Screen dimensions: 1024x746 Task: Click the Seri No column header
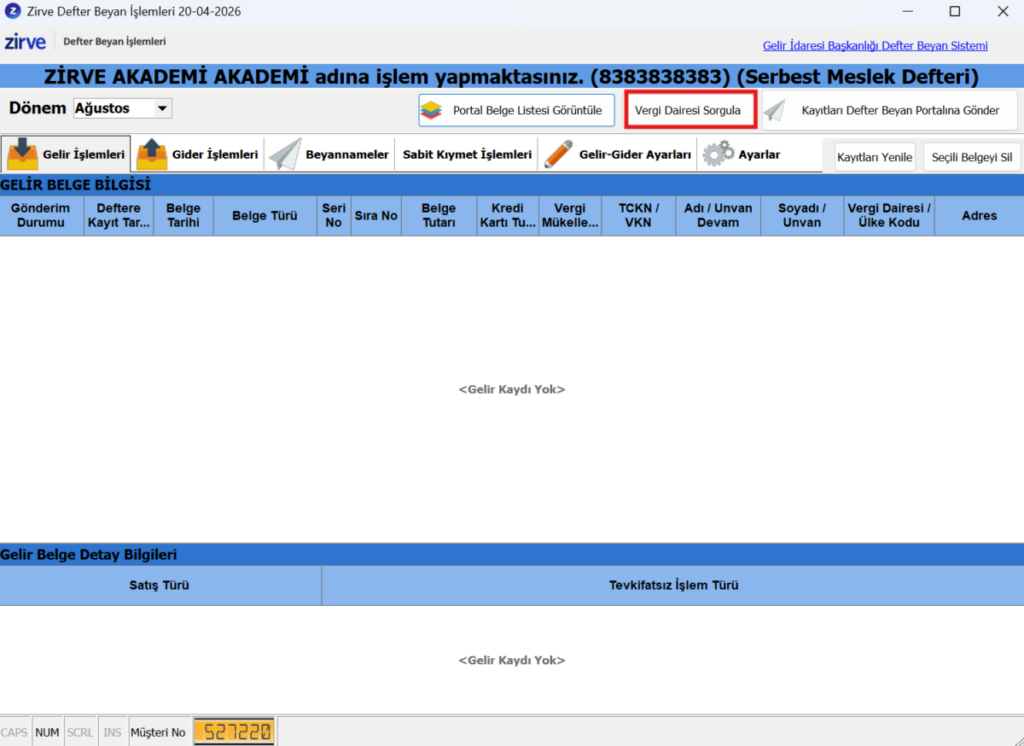tap(334, 216)
